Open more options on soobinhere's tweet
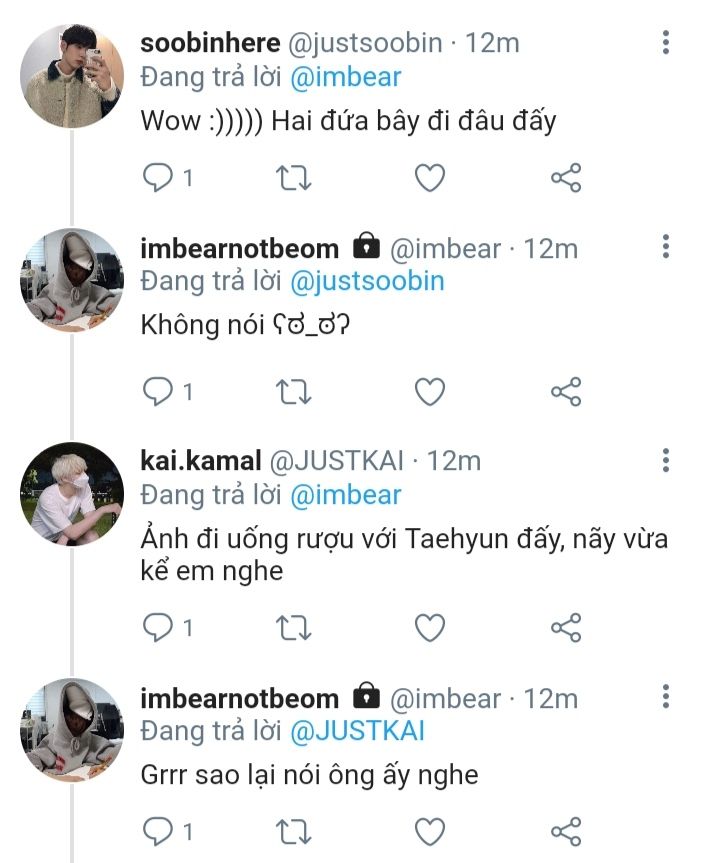 pos(666,43)
